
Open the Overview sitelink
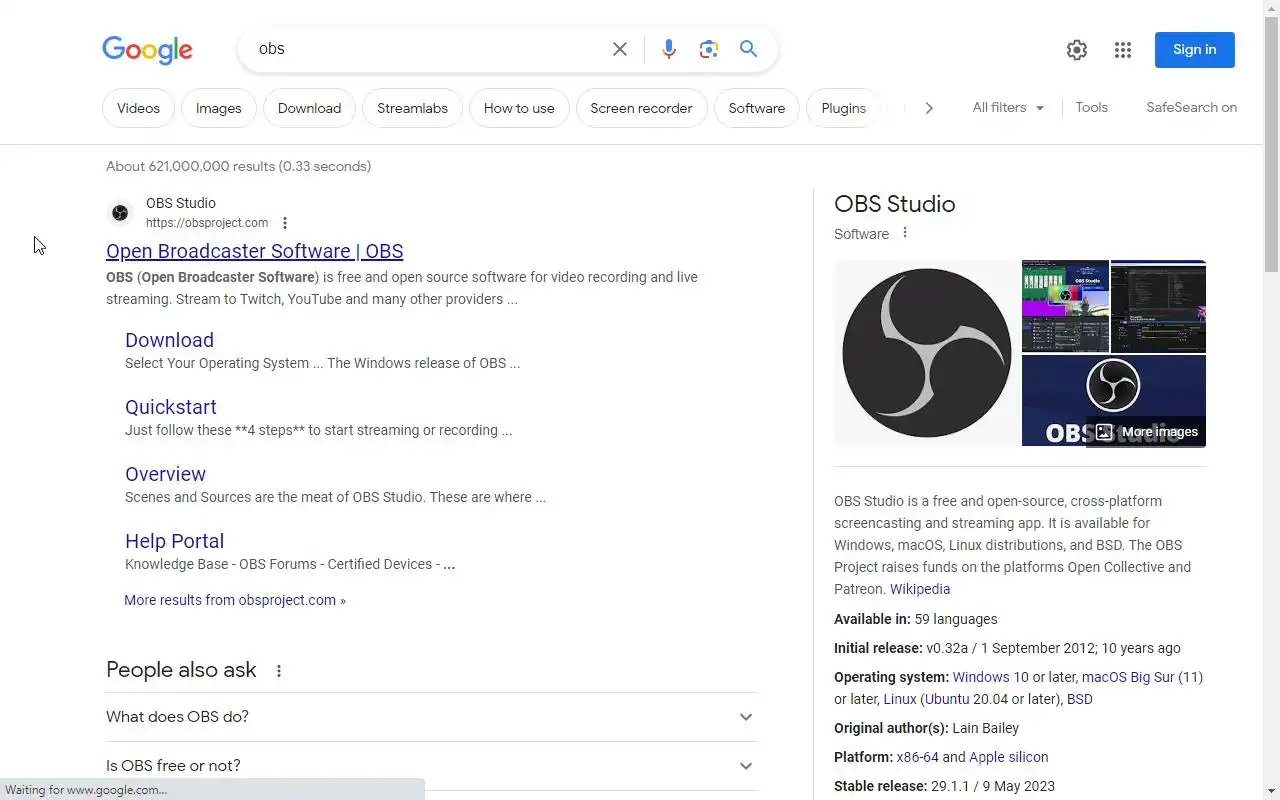point(165,474)
